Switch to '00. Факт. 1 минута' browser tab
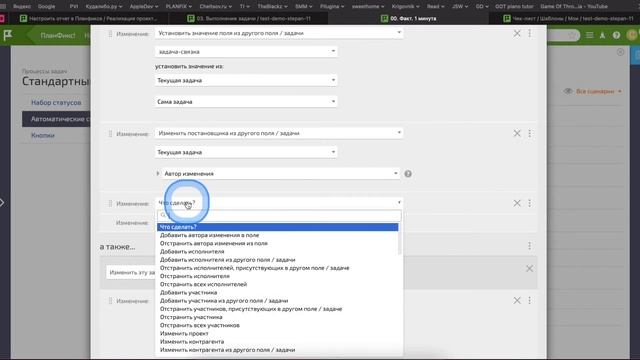This screenshot has height=360, width=640. [x=408, y=18]
